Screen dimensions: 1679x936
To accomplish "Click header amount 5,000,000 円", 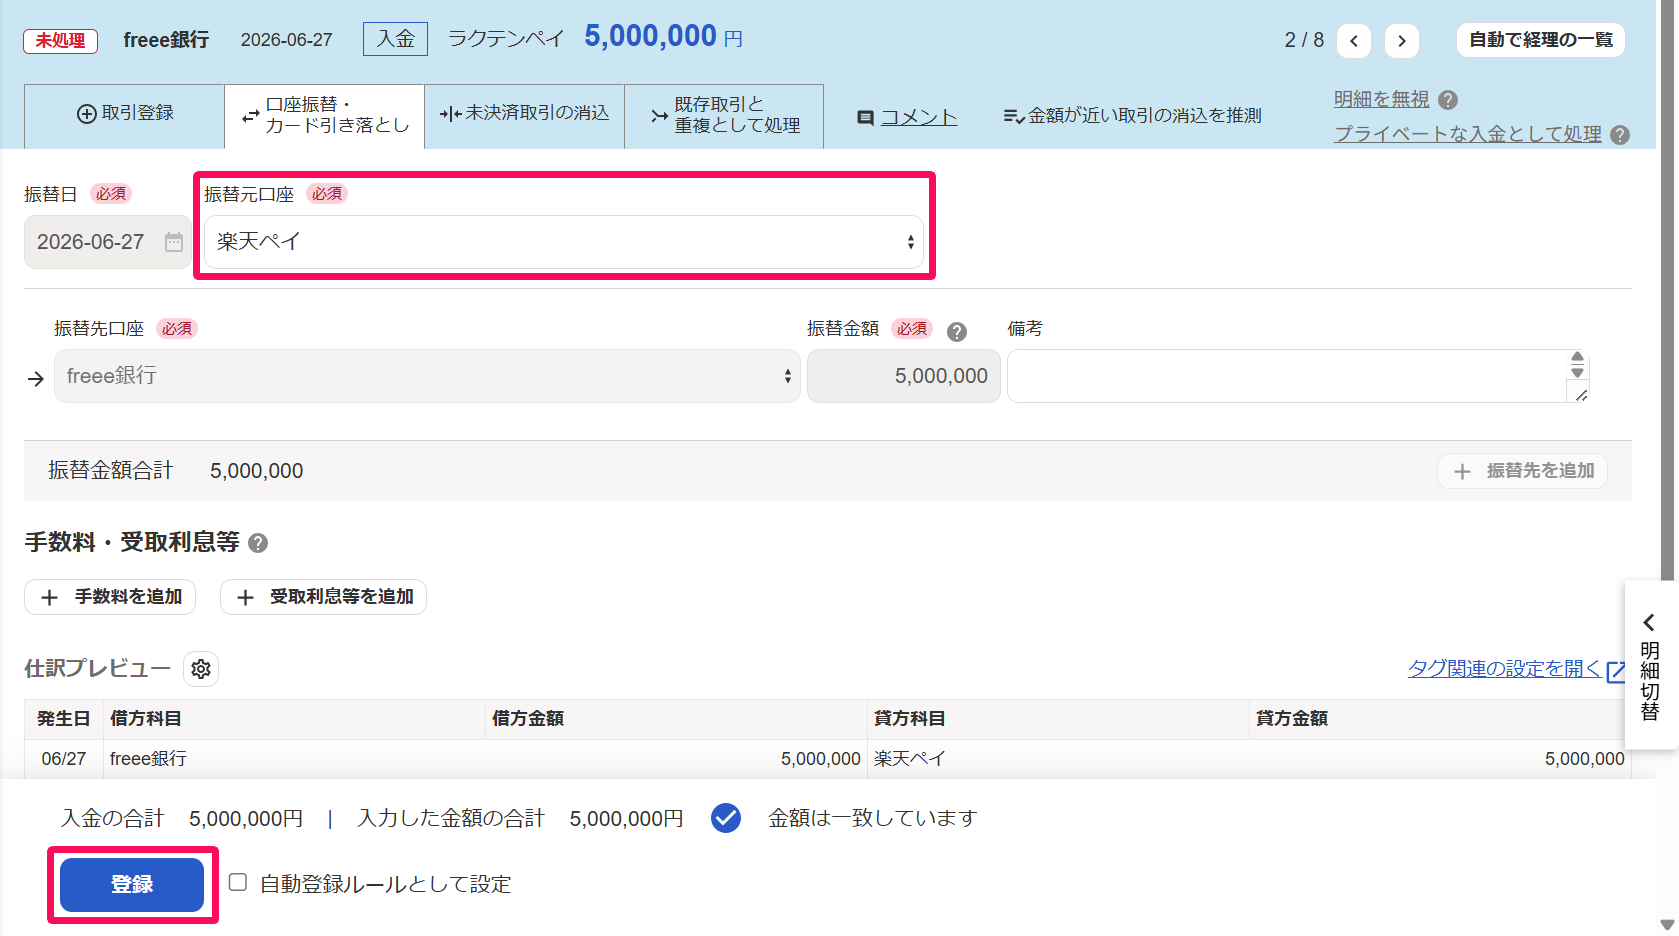I will pos(663,37).
